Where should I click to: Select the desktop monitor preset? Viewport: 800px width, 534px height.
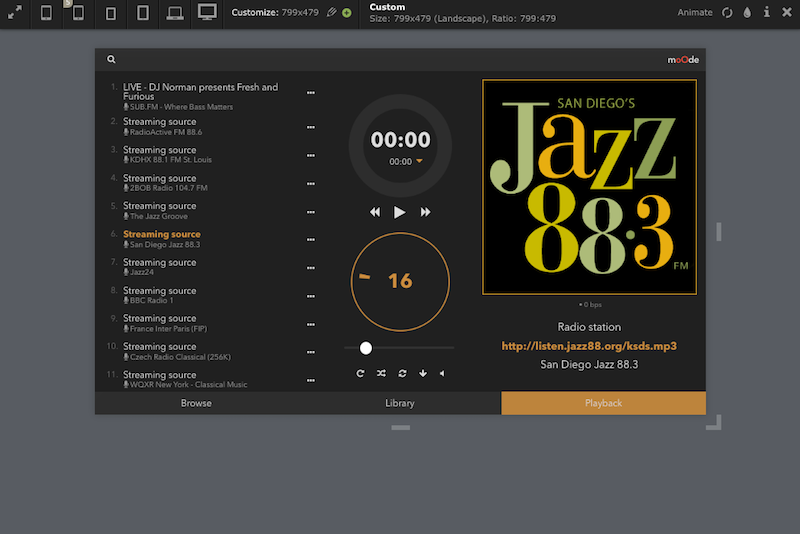coord(207,12)
